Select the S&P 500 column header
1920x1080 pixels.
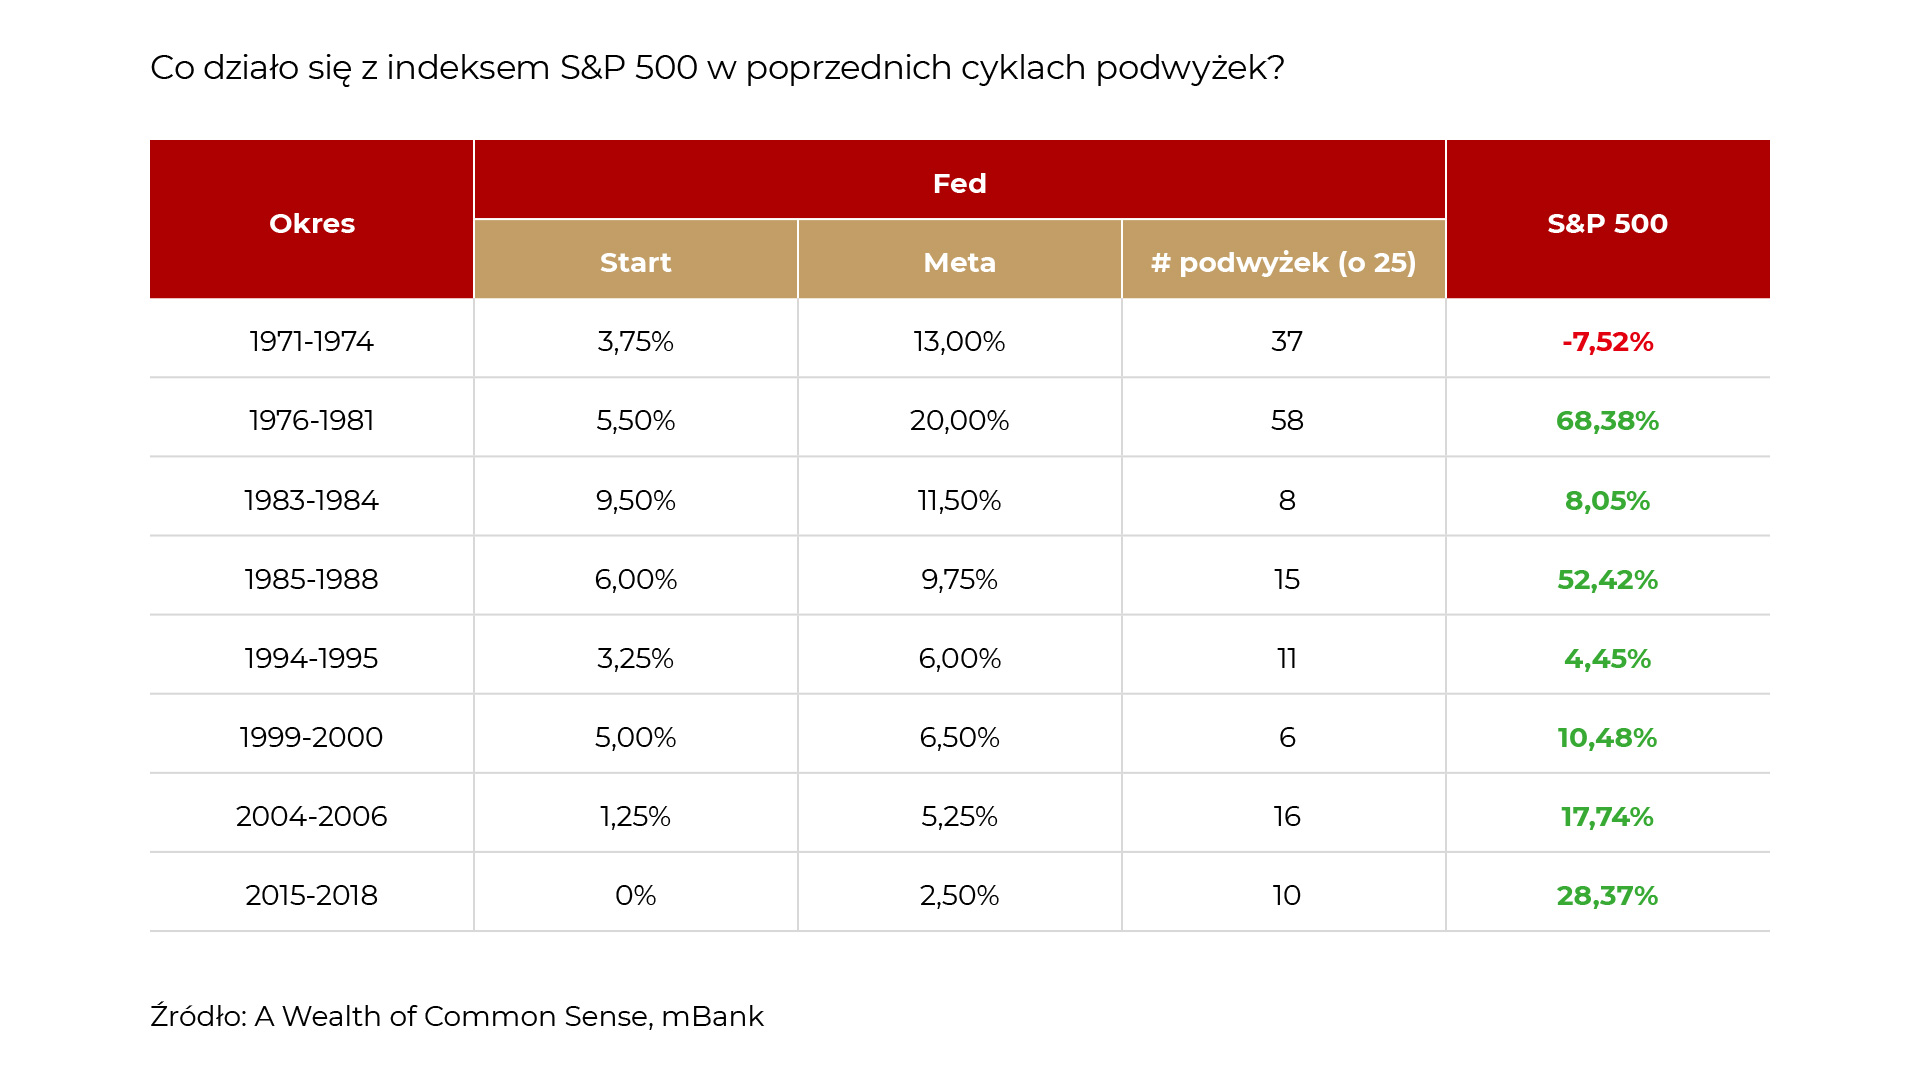[x=1607, y=223]
